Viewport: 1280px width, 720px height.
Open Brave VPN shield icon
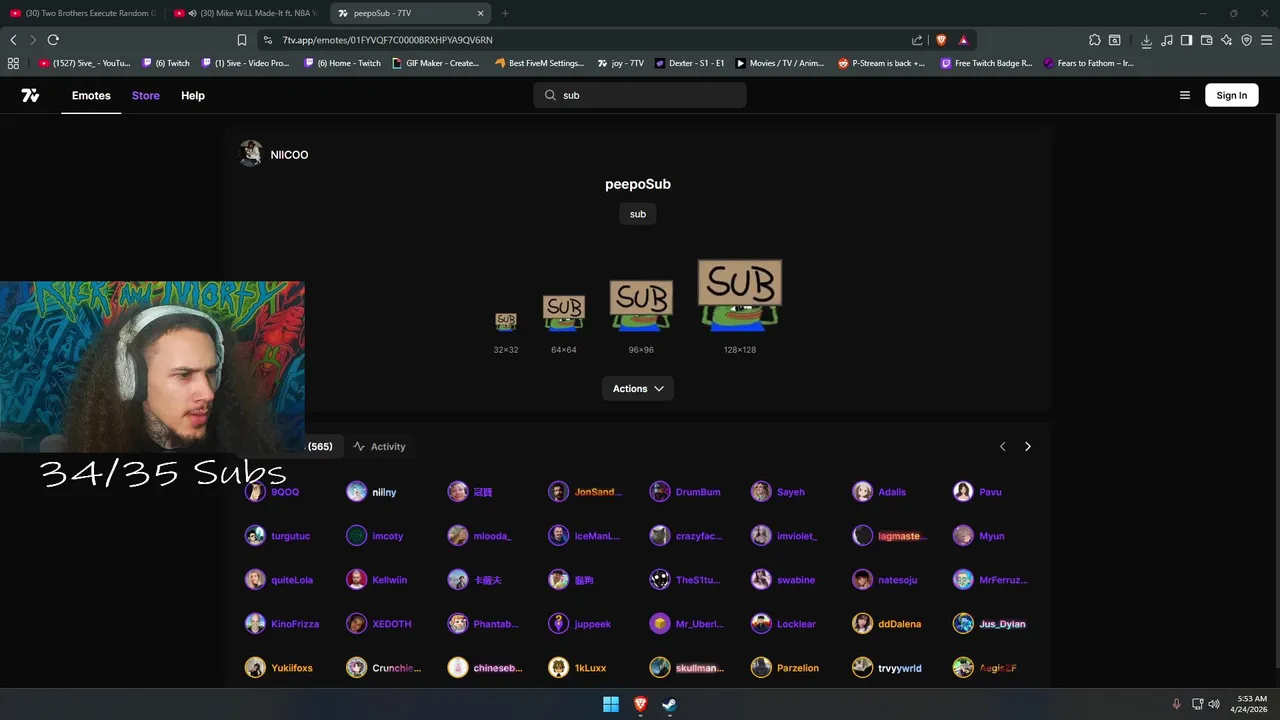tap(1246, 40)
